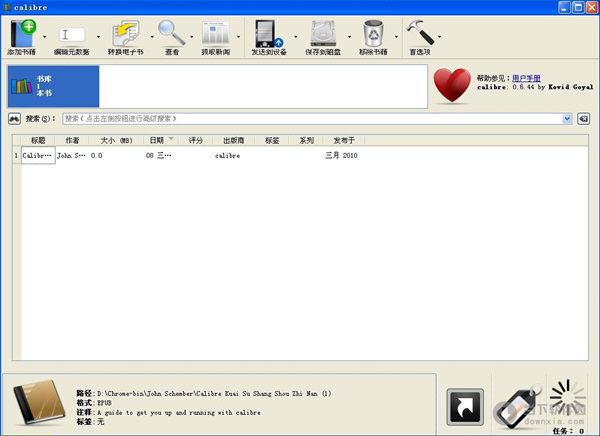Click the red heart donate icon

click(454, 86)
